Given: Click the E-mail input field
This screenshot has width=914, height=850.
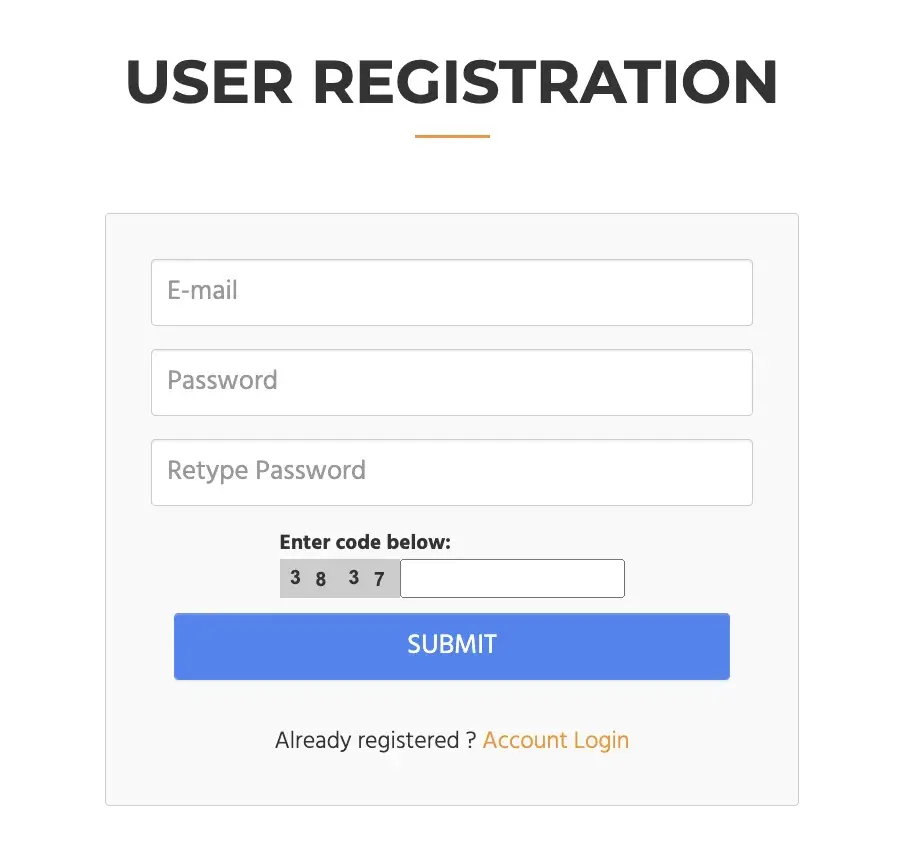Looking at the screenshot, I should (452, 293).
